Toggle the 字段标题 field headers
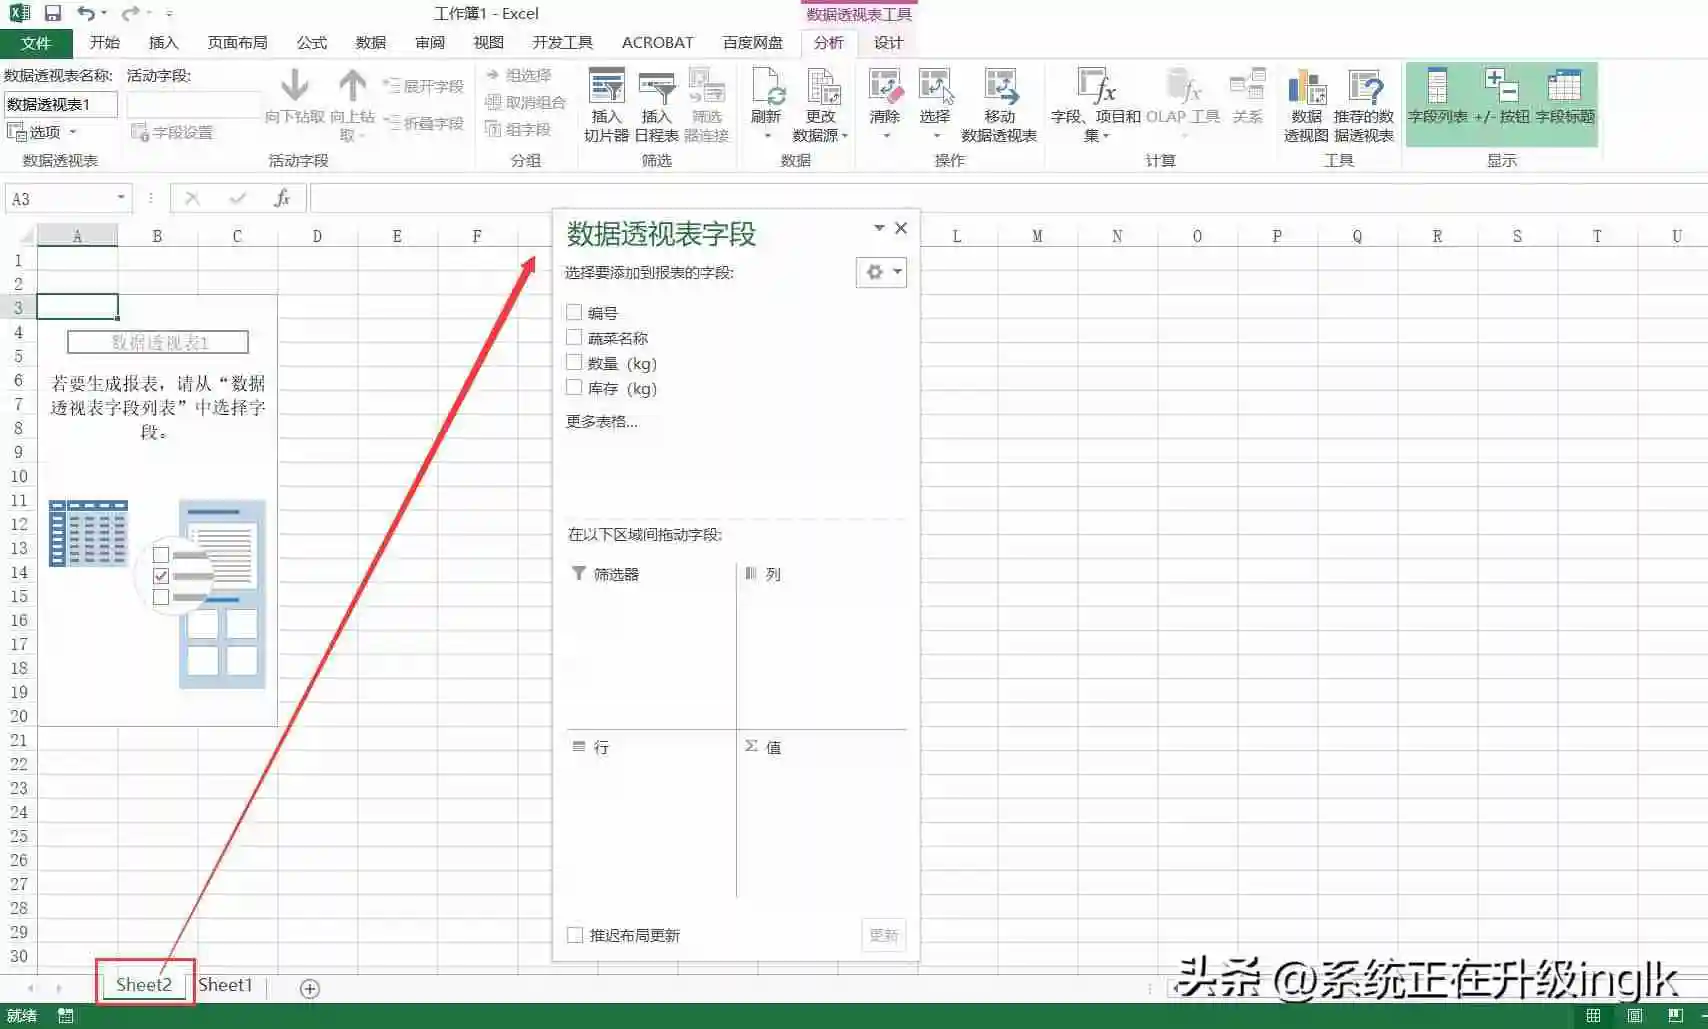Screen dimensions: 1708x1029 click(x=1566, y=97)
